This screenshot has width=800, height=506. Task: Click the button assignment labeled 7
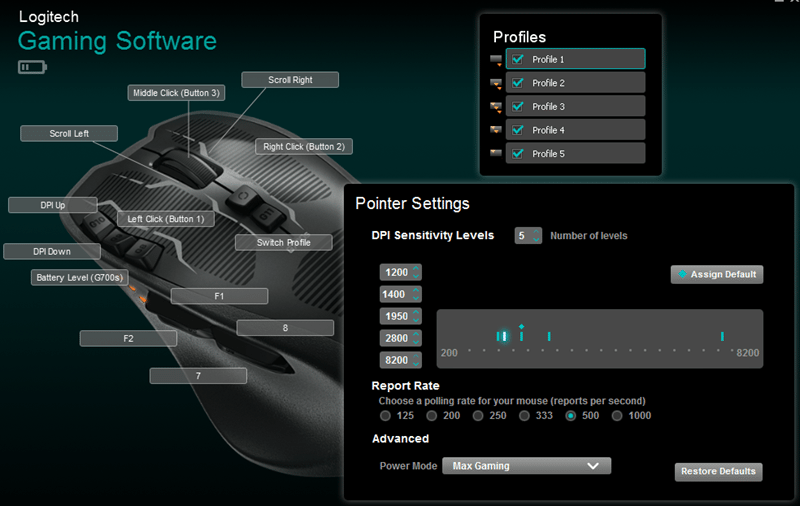click(x=198, y=376)
